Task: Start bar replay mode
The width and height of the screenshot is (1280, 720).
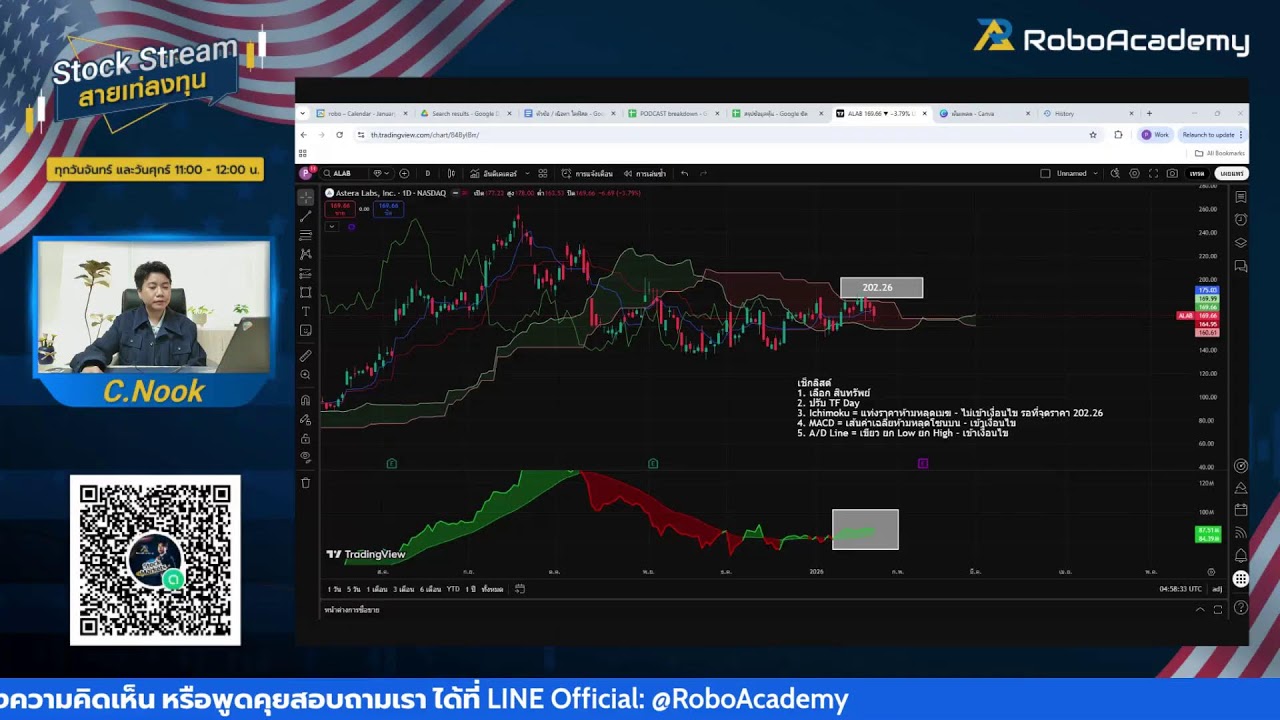Action: (645, 174)
